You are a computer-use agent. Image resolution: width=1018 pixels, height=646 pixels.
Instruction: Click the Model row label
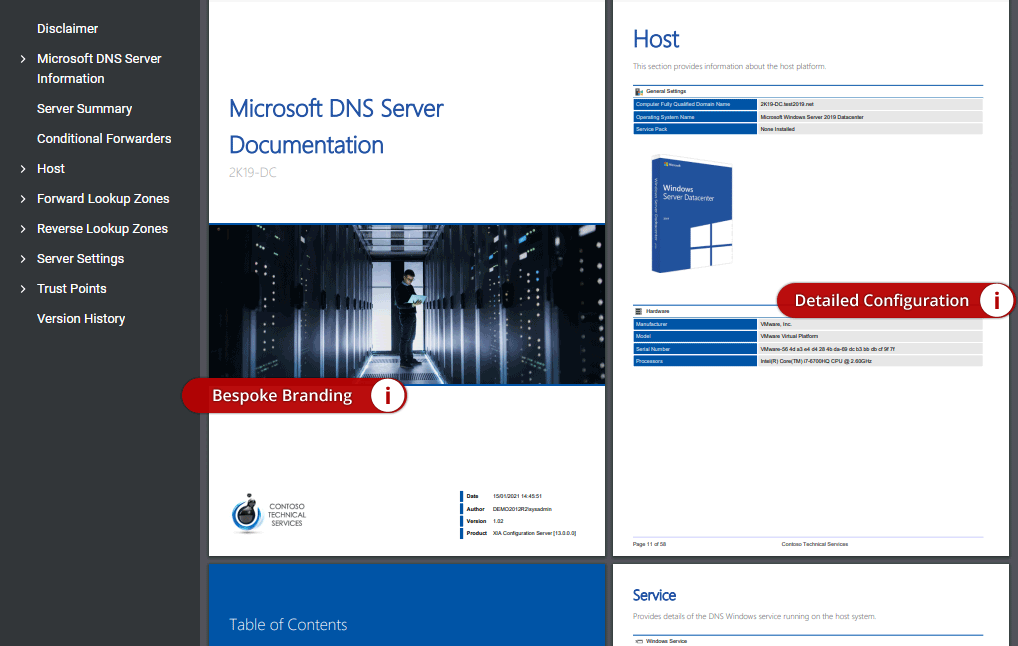coord(695,336)
